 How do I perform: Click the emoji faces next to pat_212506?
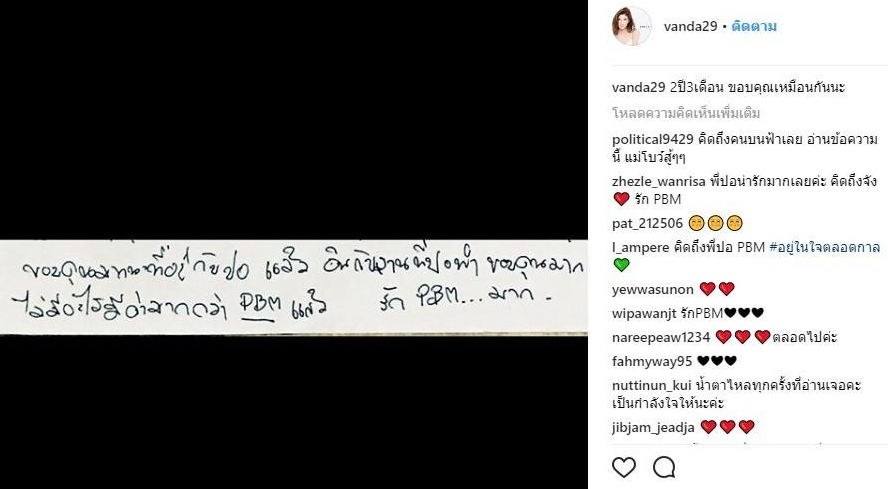[716, 223]
